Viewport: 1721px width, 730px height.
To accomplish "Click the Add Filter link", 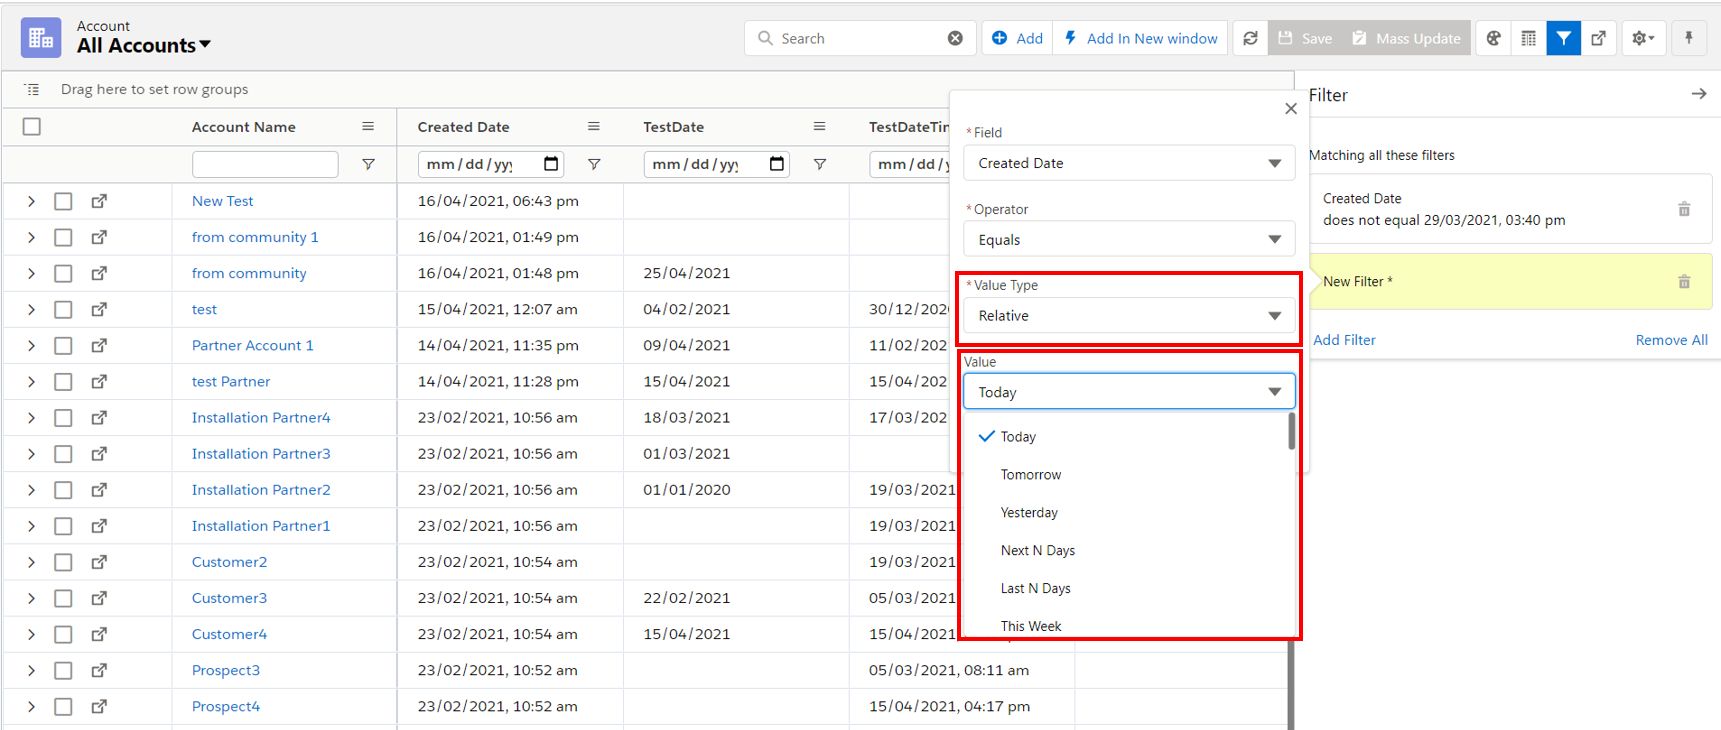I will 1344,340.
